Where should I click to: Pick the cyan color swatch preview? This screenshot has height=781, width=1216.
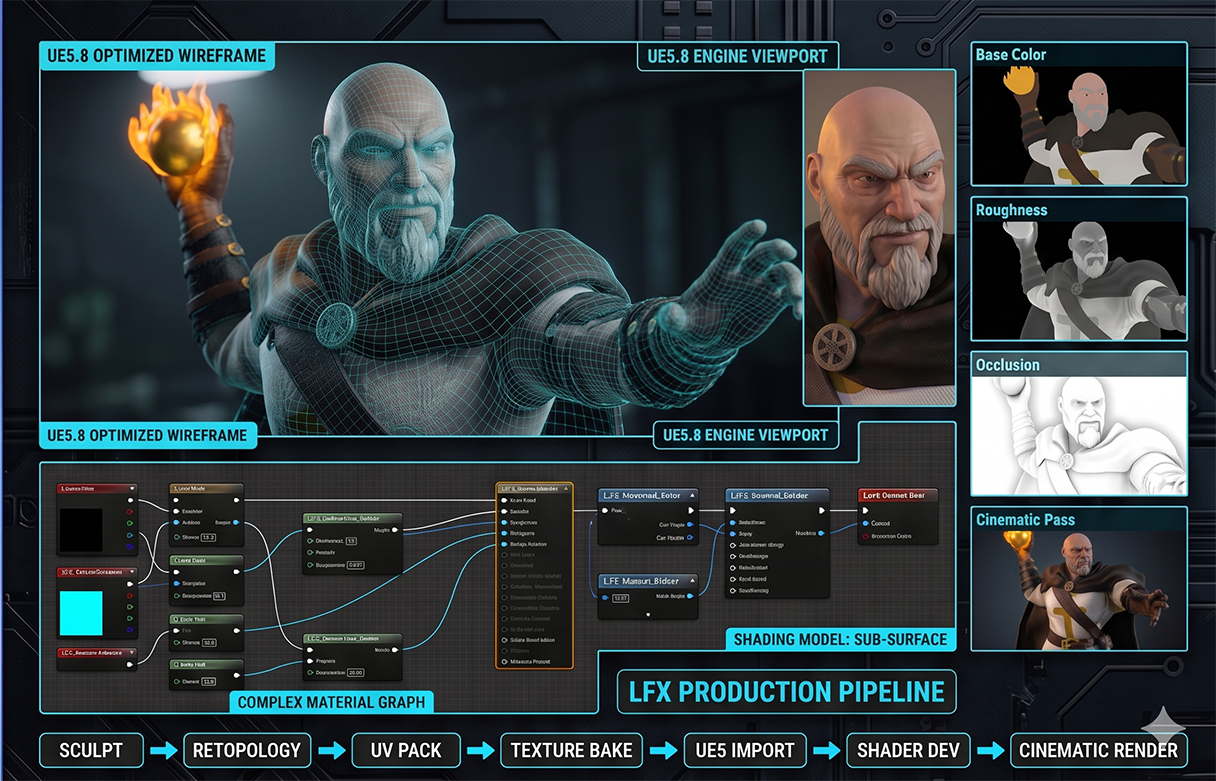pos(81,613)
